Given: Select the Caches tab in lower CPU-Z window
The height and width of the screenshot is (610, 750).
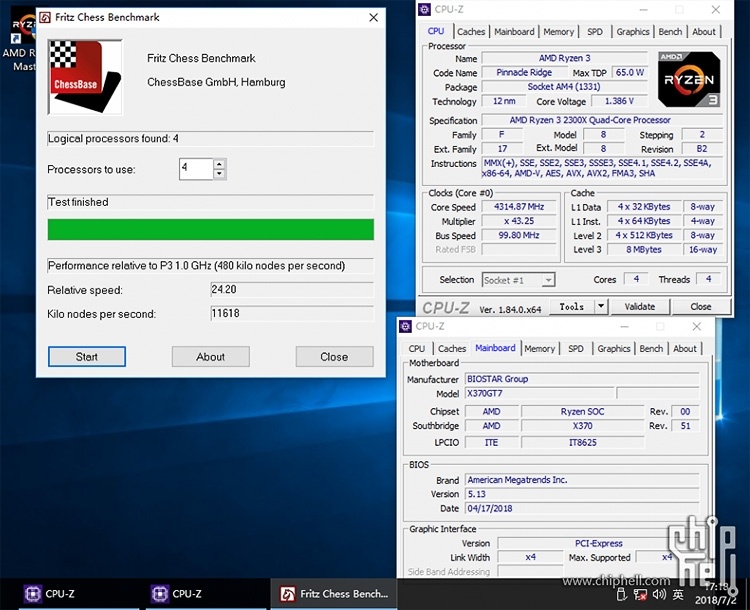Looking at the screenshot, I should (452, 349).
